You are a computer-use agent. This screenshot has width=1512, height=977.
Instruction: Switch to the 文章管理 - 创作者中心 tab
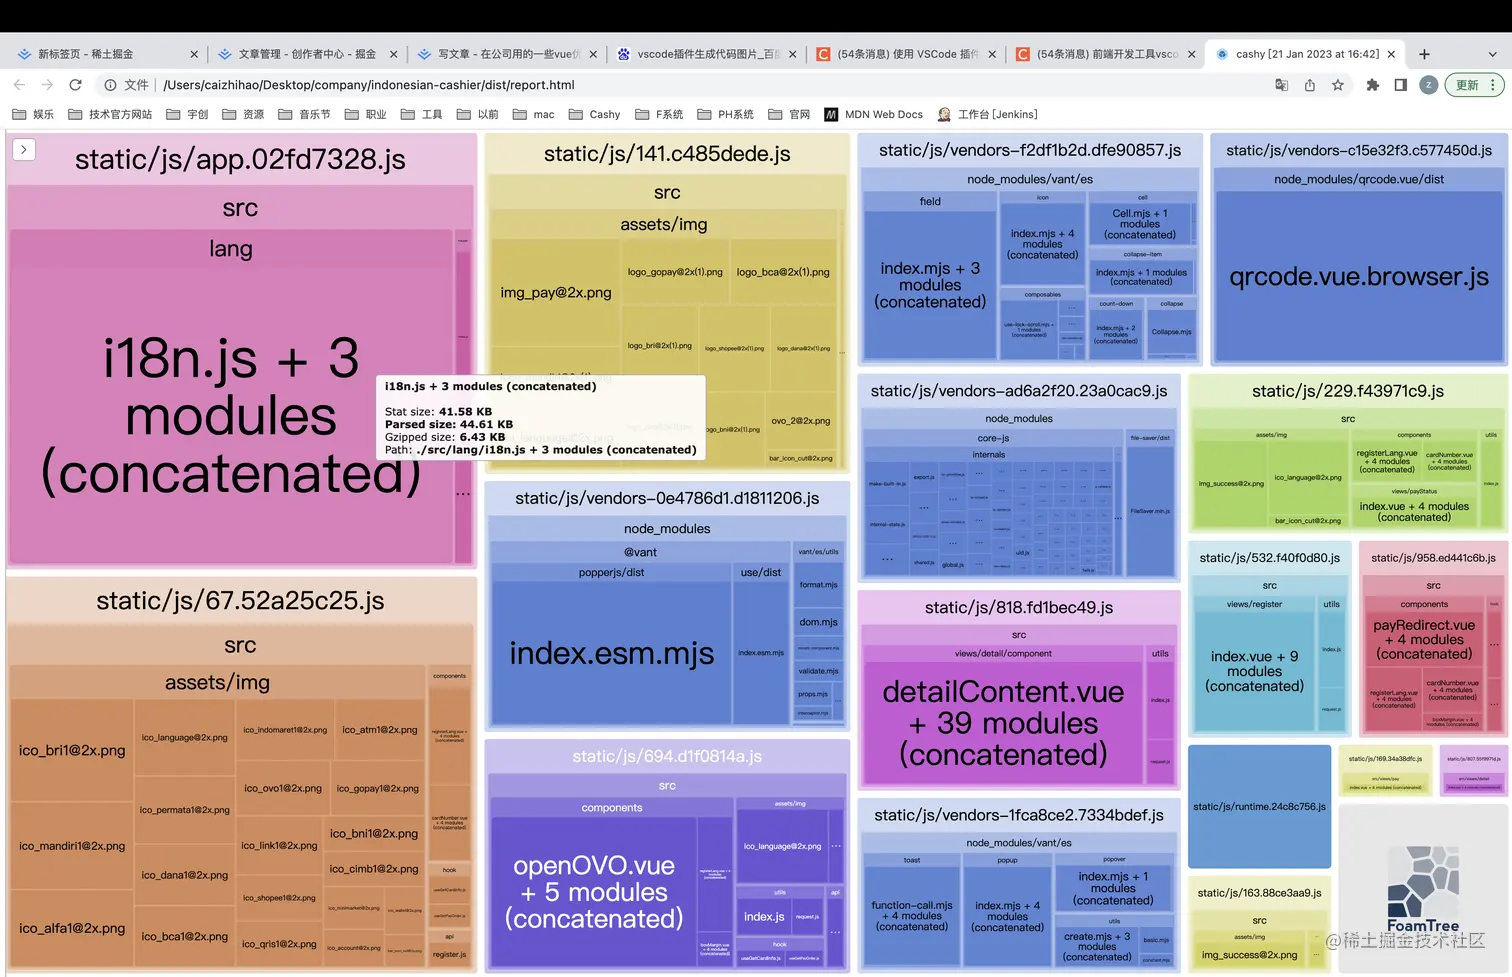[x=306, y=54]
